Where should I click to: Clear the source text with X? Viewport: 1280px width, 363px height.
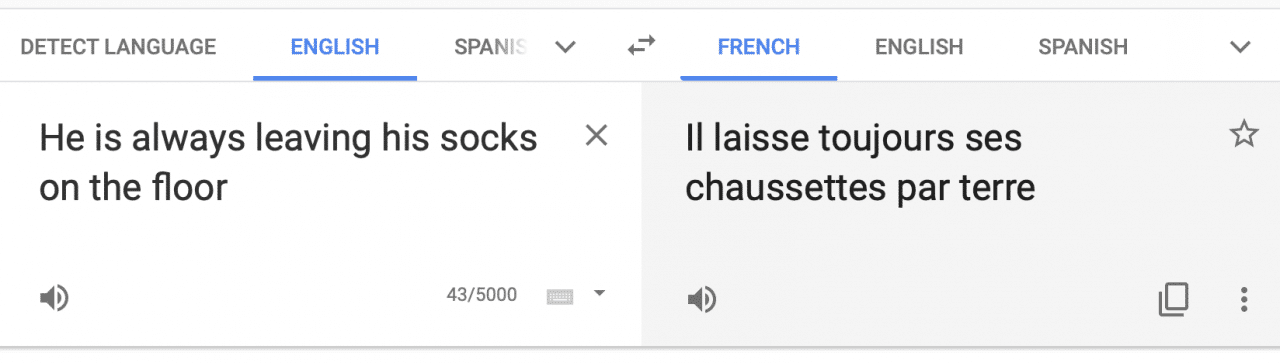point(596,136)
